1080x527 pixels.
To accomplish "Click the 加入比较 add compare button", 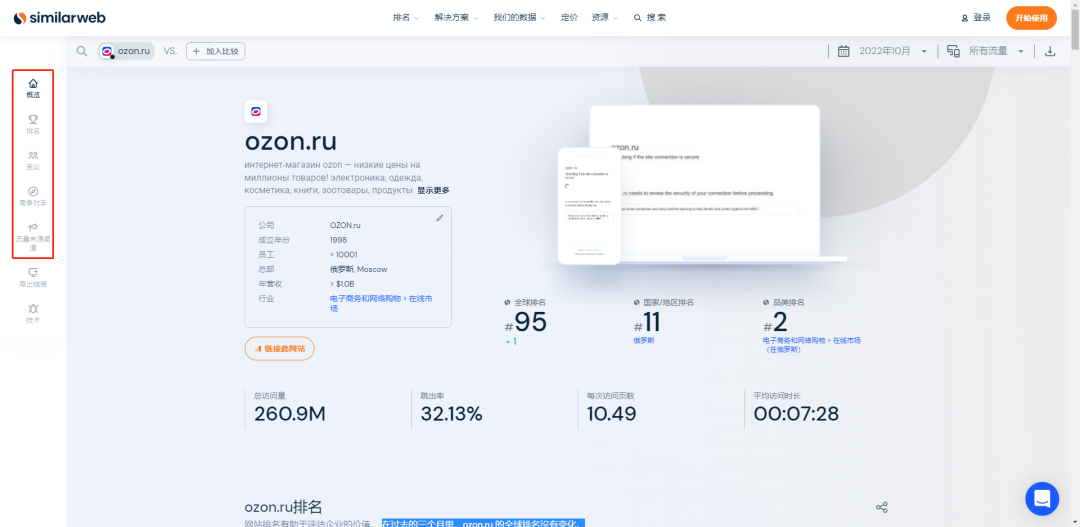I will 216,51.
